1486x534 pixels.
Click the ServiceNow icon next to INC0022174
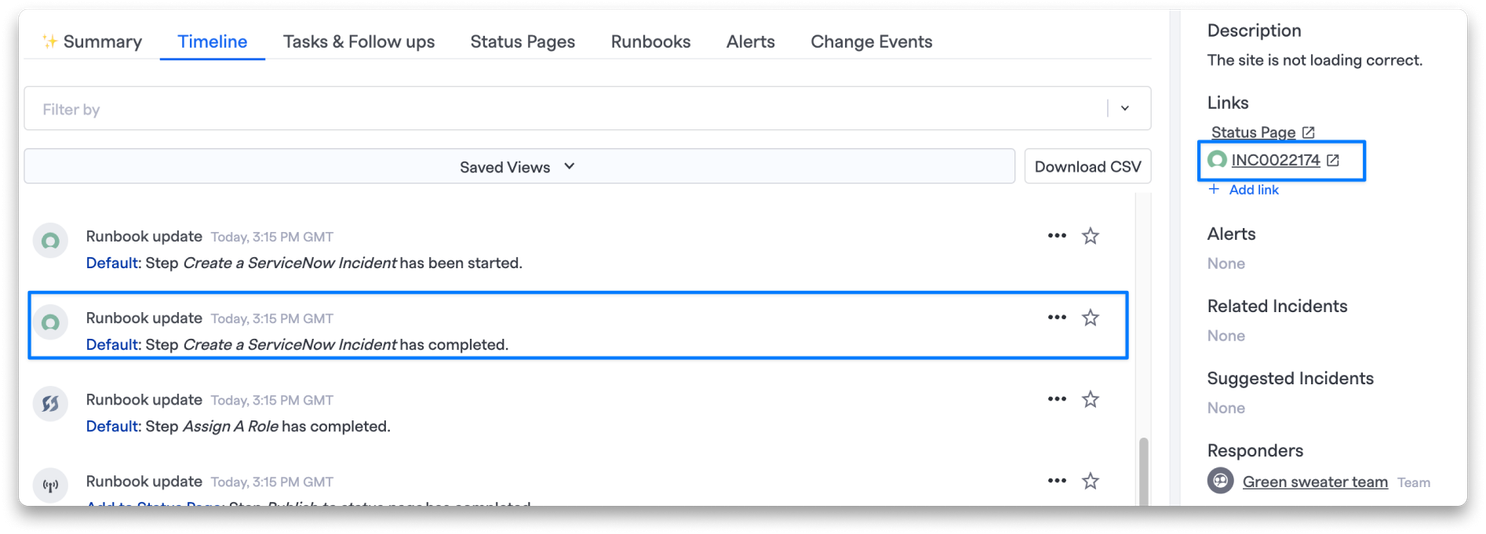point(1217,160)
